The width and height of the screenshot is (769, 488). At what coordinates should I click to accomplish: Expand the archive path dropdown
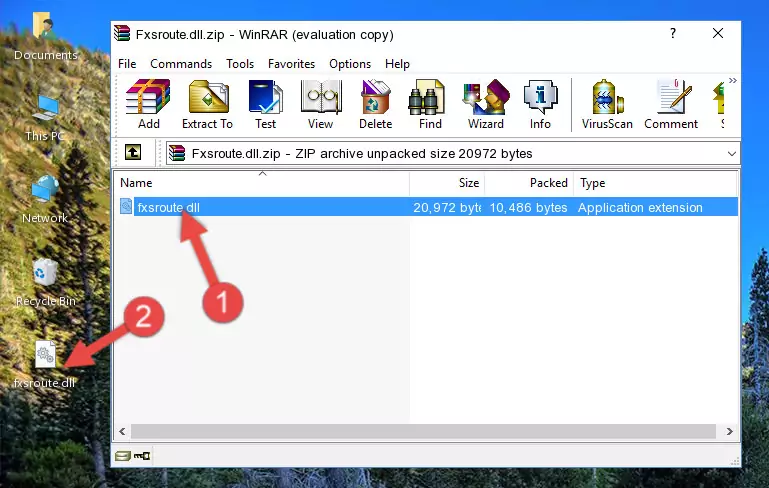(731, 154)
